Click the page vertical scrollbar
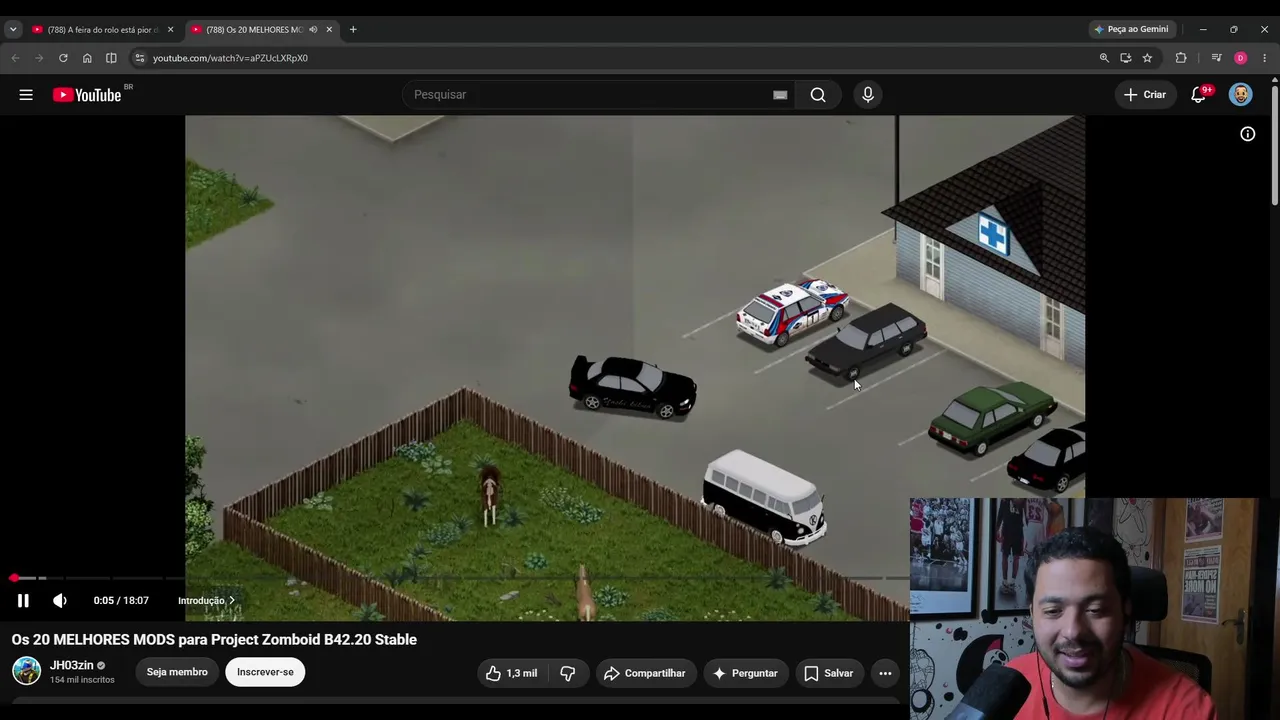This screenshot has height=720, width=1280. point(1274,145)
